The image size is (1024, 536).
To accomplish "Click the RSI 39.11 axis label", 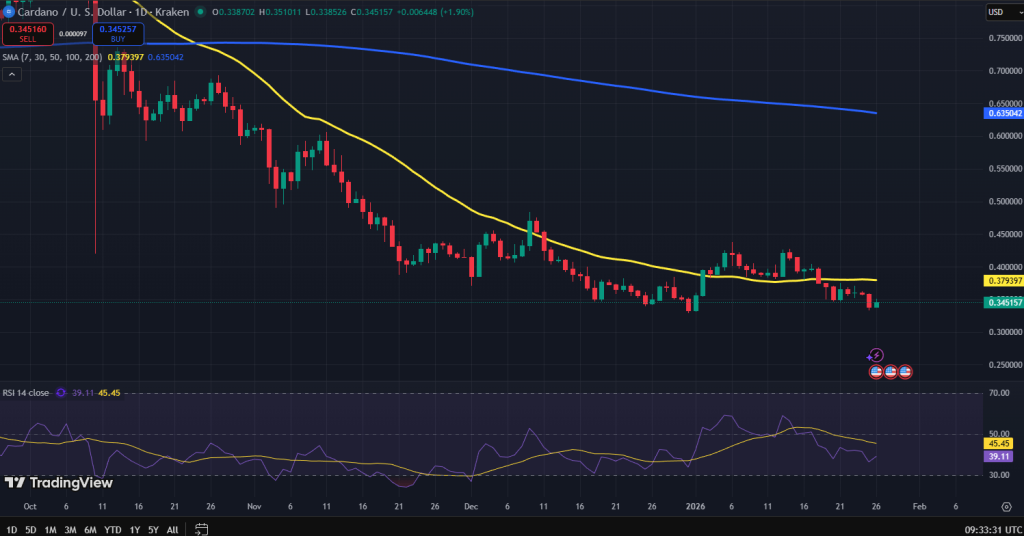I will (x=998, y=456).
